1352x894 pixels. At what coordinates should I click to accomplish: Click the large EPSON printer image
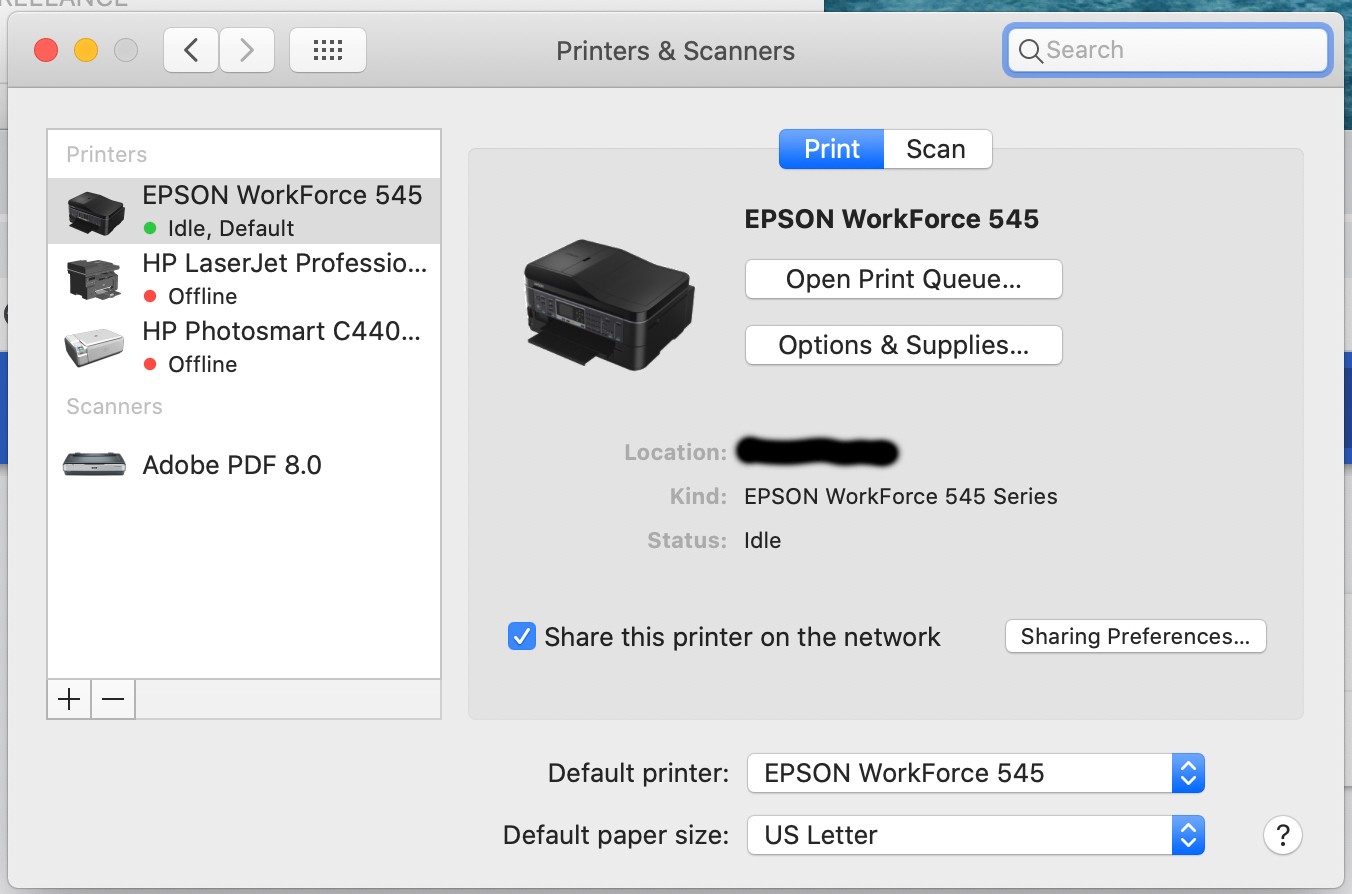(609, 305)
